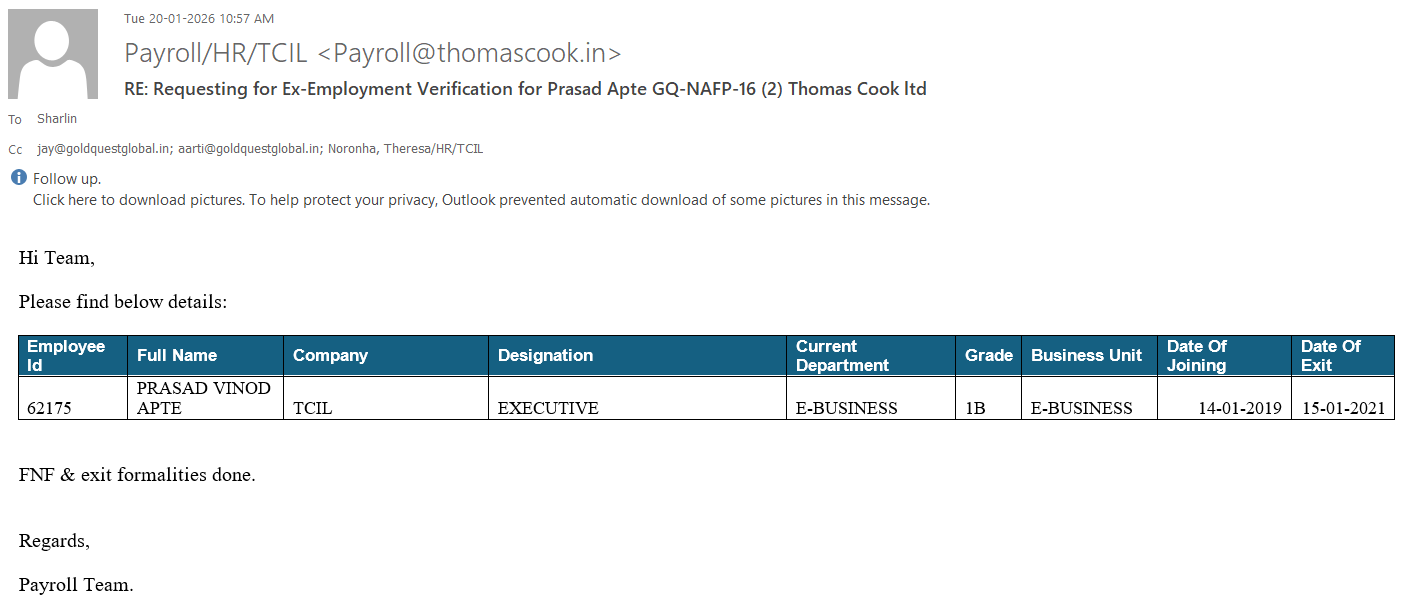Click sender address Payroll@thomascook.in

point(470,53)
